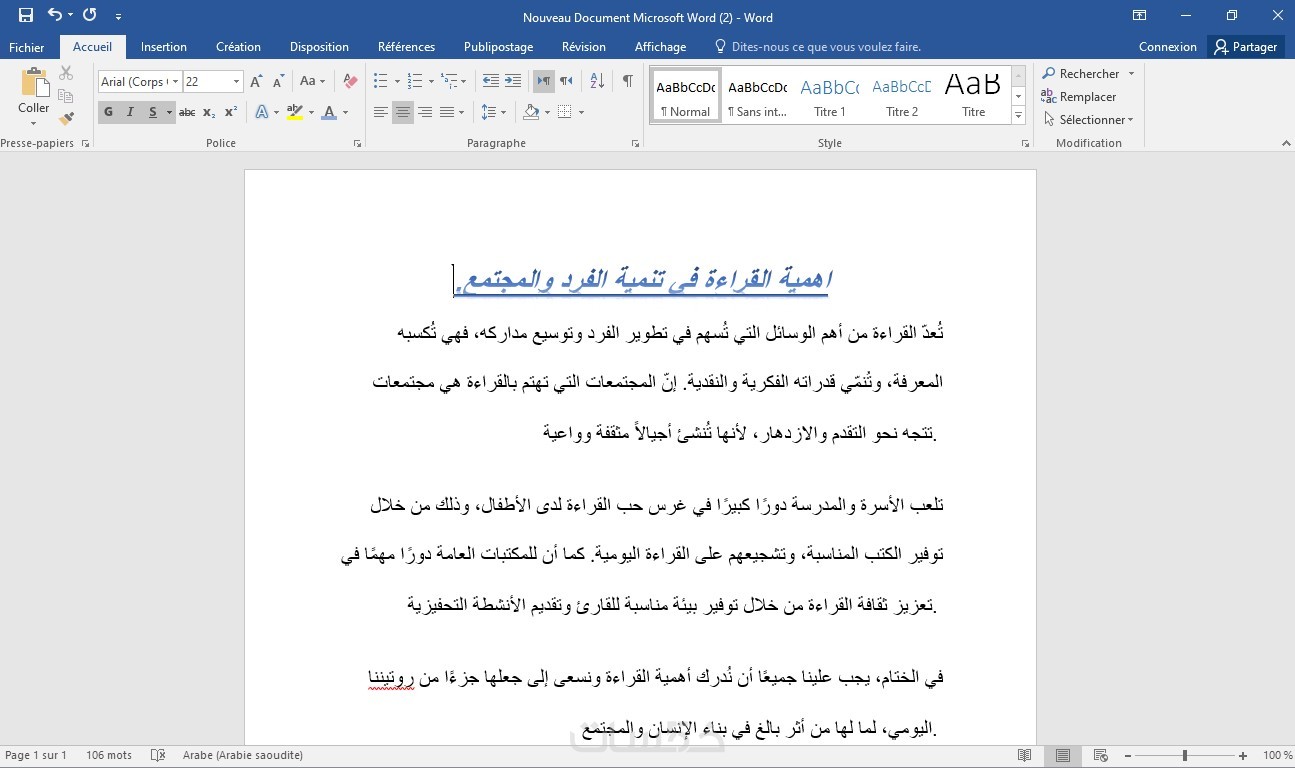
Task: Apply the text effects glowing A icon
Action: [262, 112]
